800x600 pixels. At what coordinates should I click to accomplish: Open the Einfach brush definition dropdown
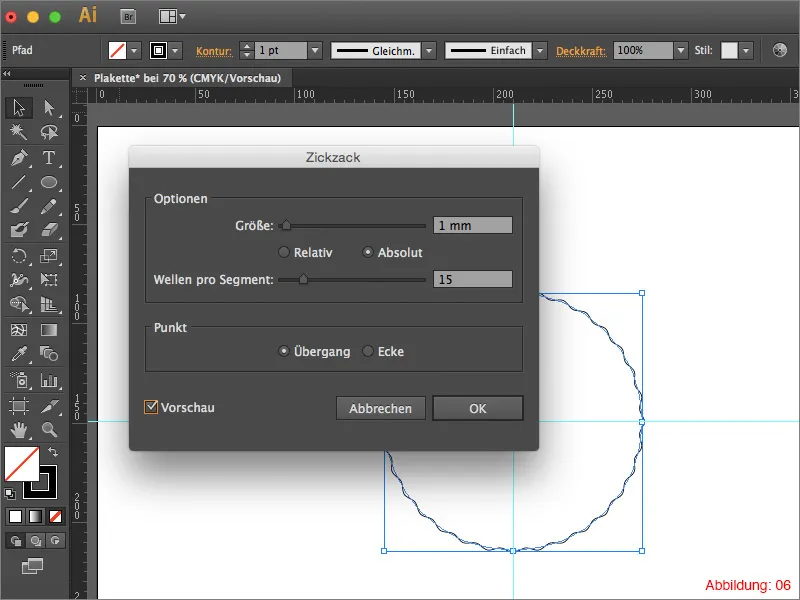point(540,51)
